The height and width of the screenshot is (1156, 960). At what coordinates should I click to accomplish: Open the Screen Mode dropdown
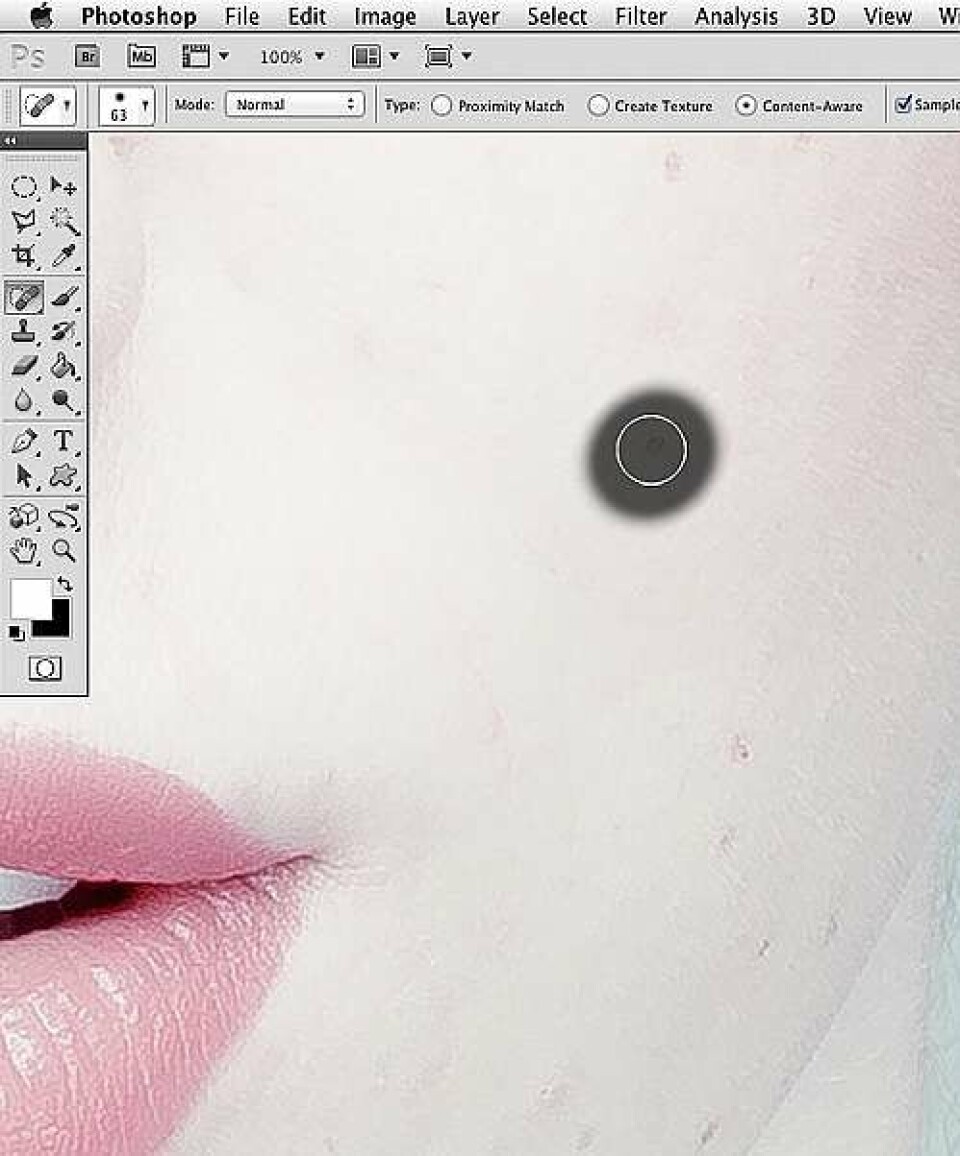(448, 56)
